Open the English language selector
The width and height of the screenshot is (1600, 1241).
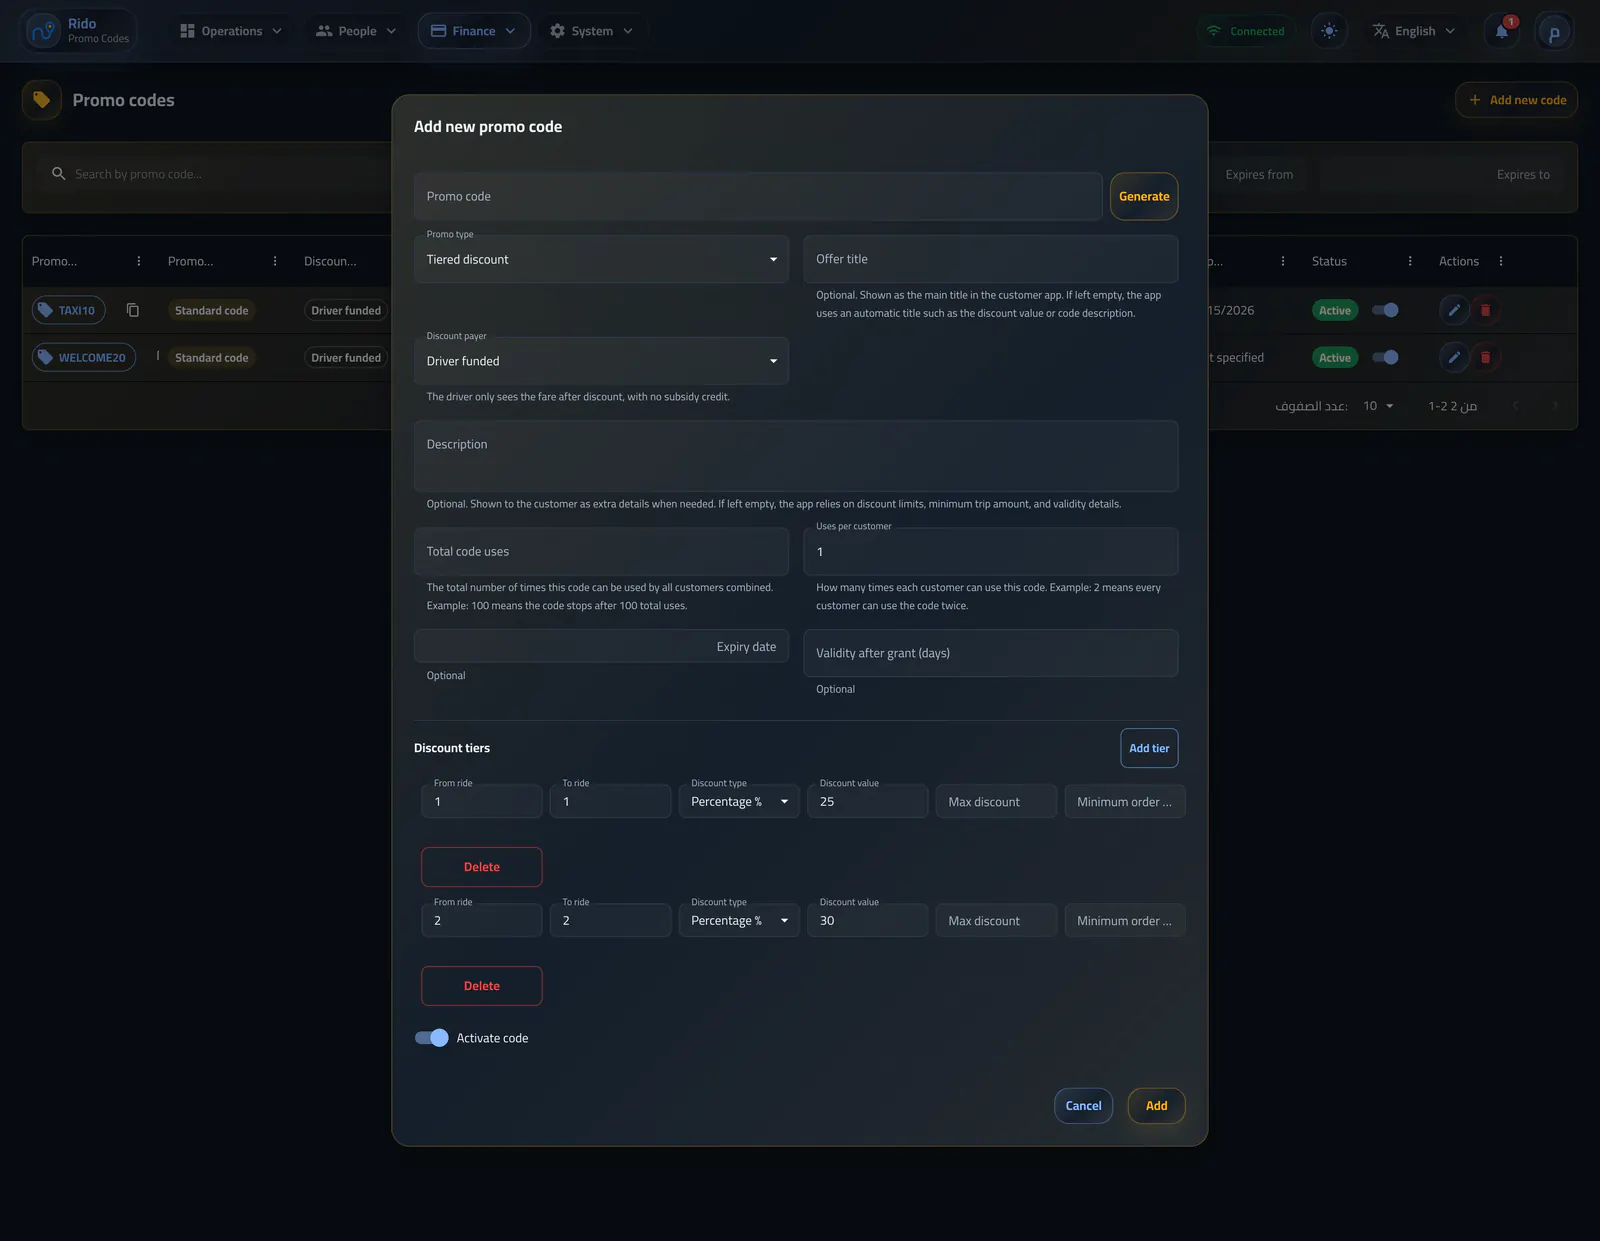[x=1413, y=31]
